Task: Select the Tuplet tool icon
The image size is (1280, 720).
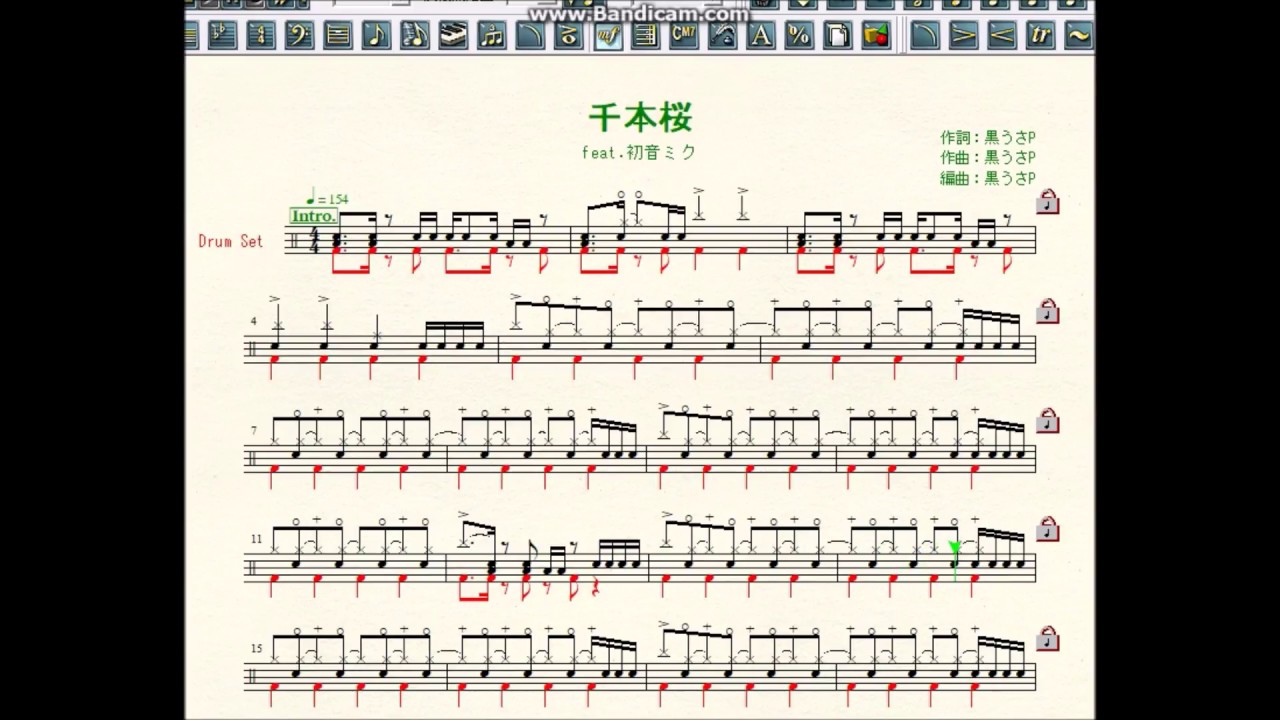Action: pos(492,36)
